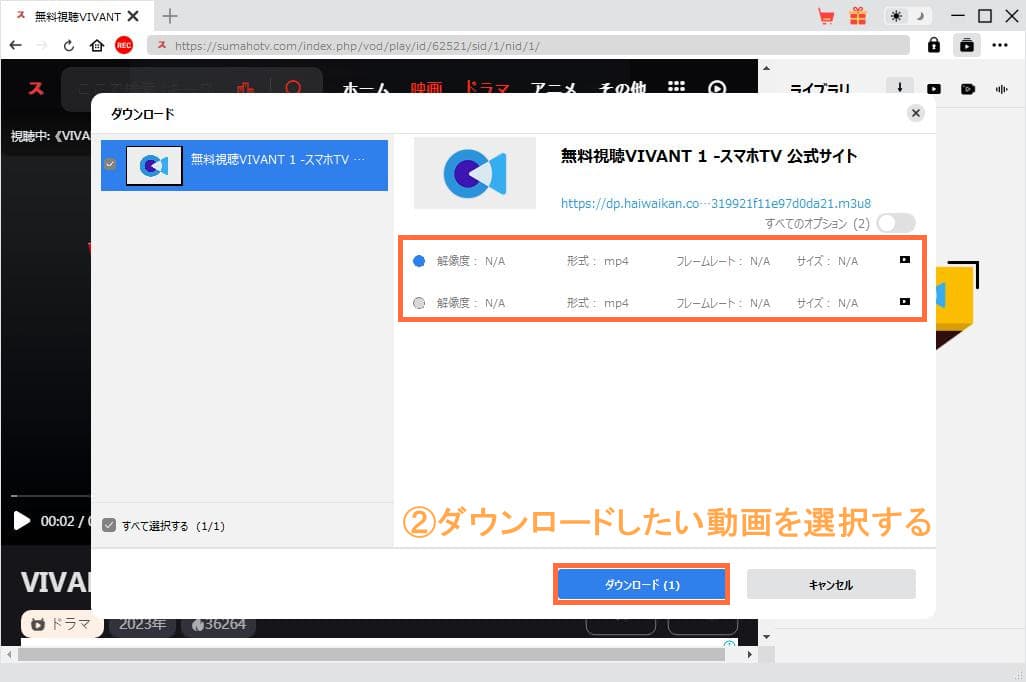The image size is (1026, 682).
Task: Click the horizontal scrollbar track
Action: (372, 654)
